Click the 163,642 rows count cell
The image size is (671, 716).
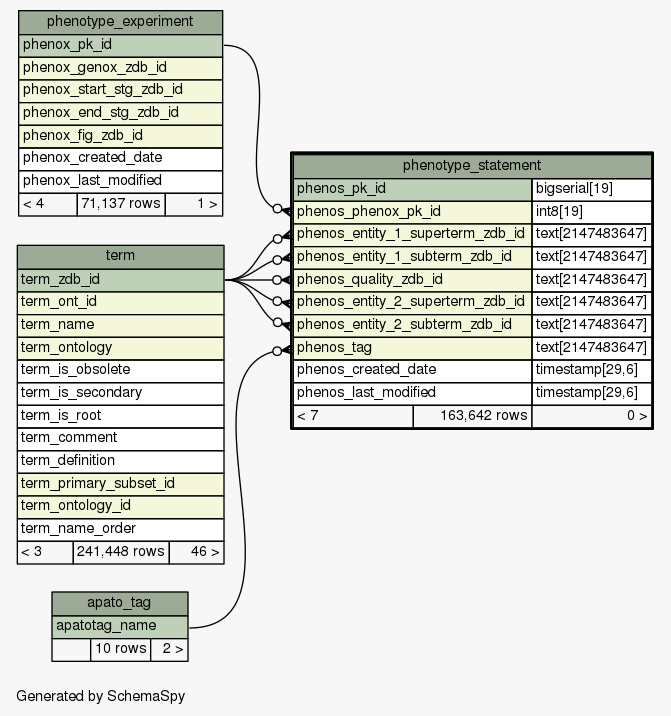pyautogui.click(x=472, y=416)
